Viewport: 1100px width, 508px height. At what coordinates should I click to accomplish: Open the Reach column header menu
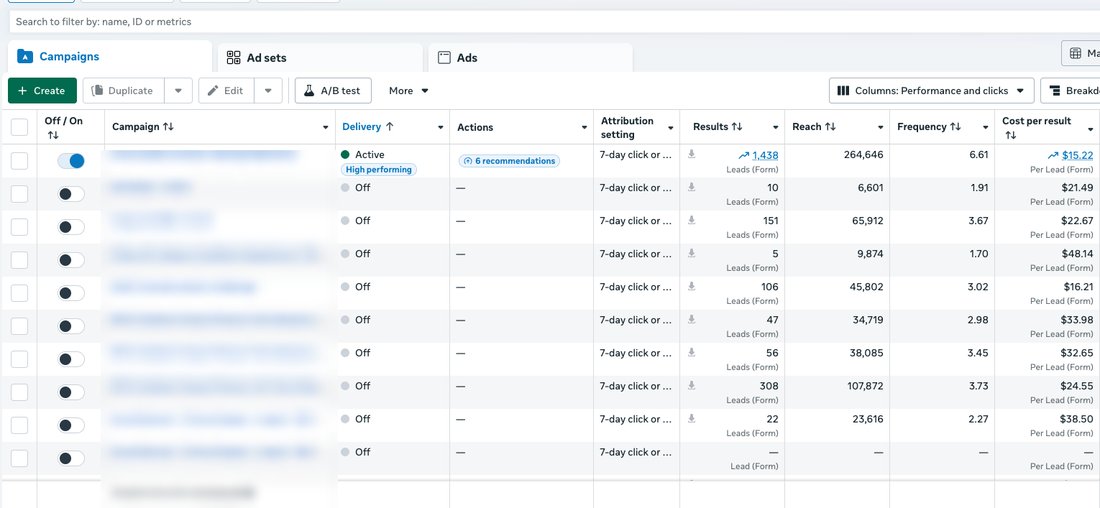880,128
